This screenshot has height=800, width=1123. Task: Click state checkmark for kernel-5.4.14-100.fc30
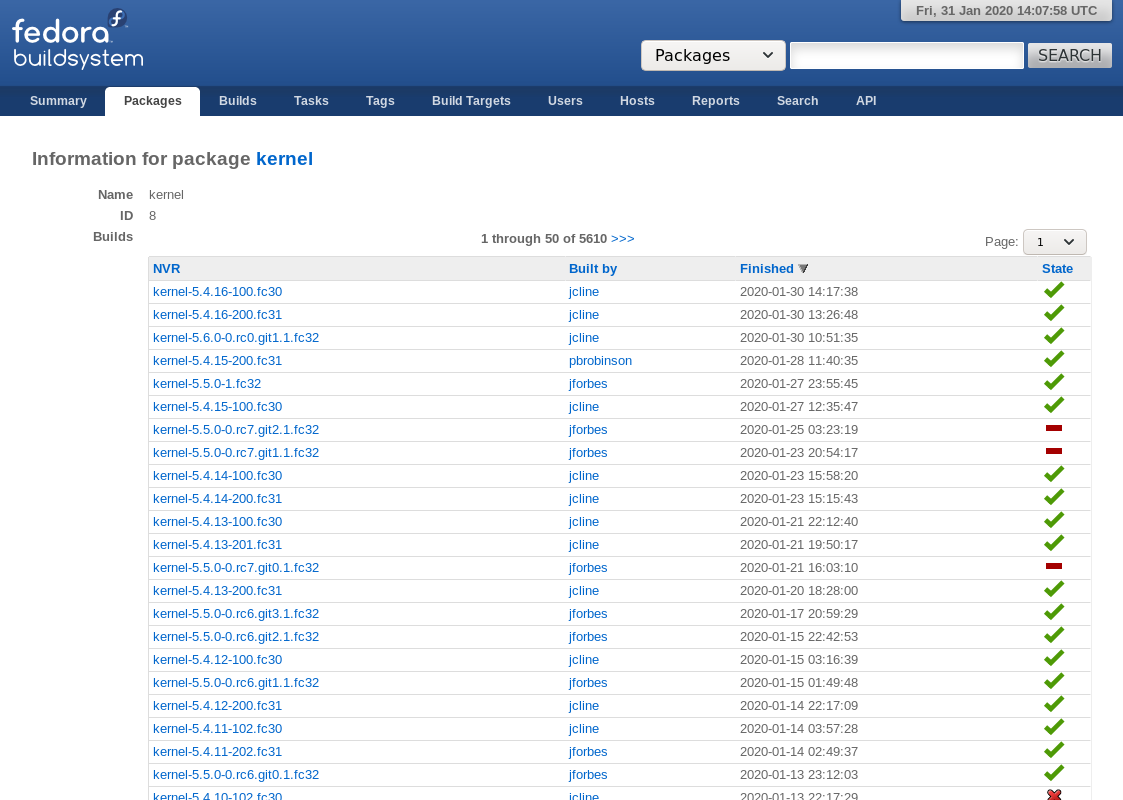coord(1054,474)
